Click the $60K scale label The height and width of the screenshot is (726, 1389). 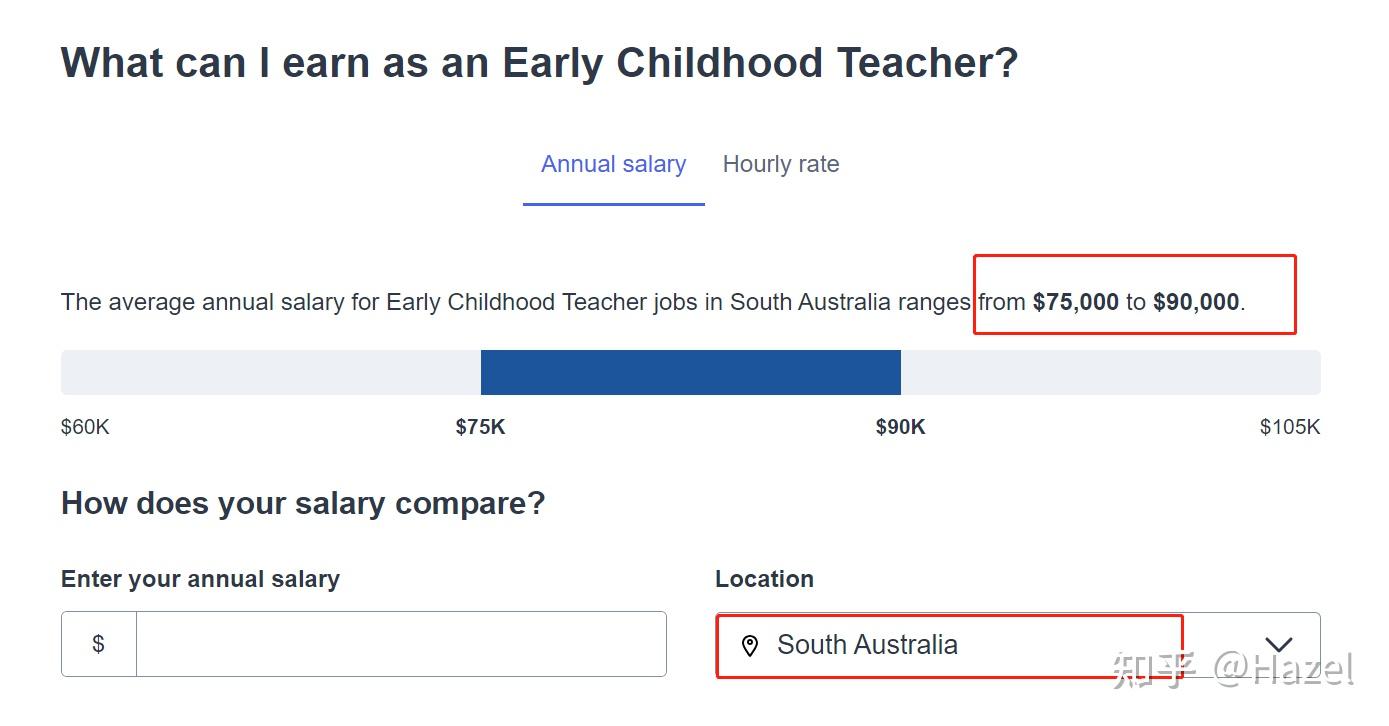(85, 427)
